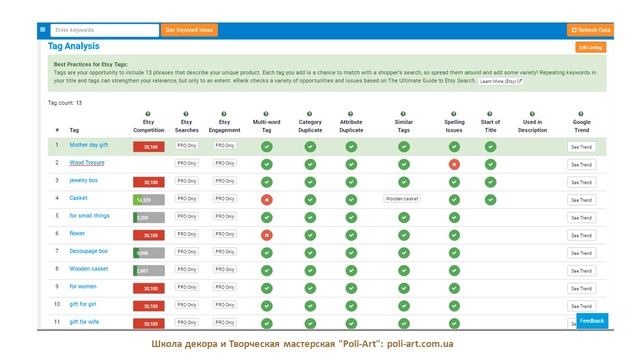Click See Trend for Wood Tresure
Viewport: 640px width, 360px height.
[581, 164]
